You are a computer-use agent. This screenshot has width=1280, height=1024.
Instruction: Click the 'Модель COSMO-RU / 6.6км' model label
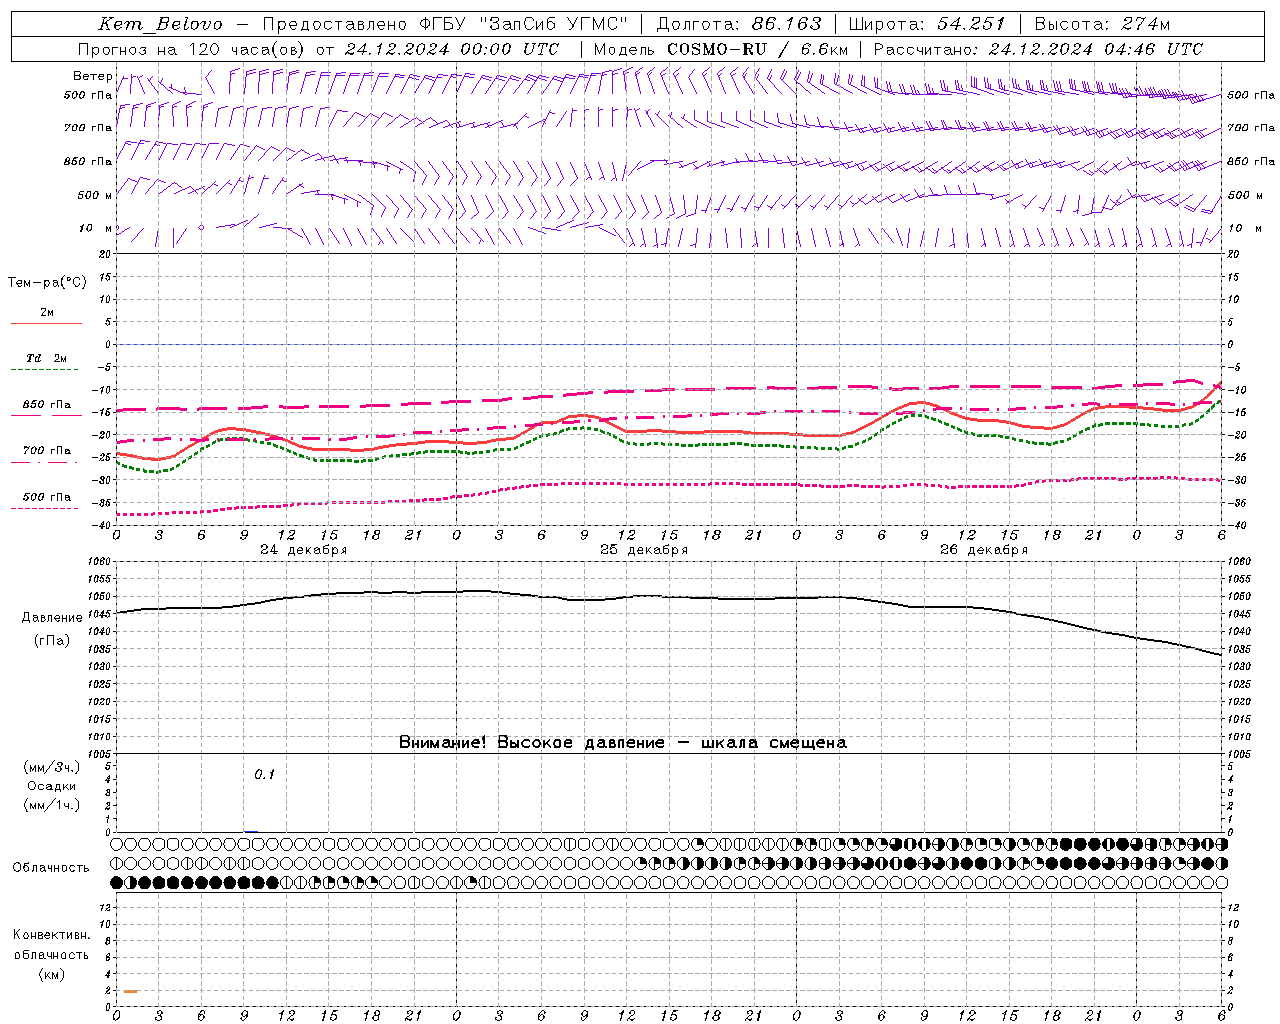coord(721,49)
